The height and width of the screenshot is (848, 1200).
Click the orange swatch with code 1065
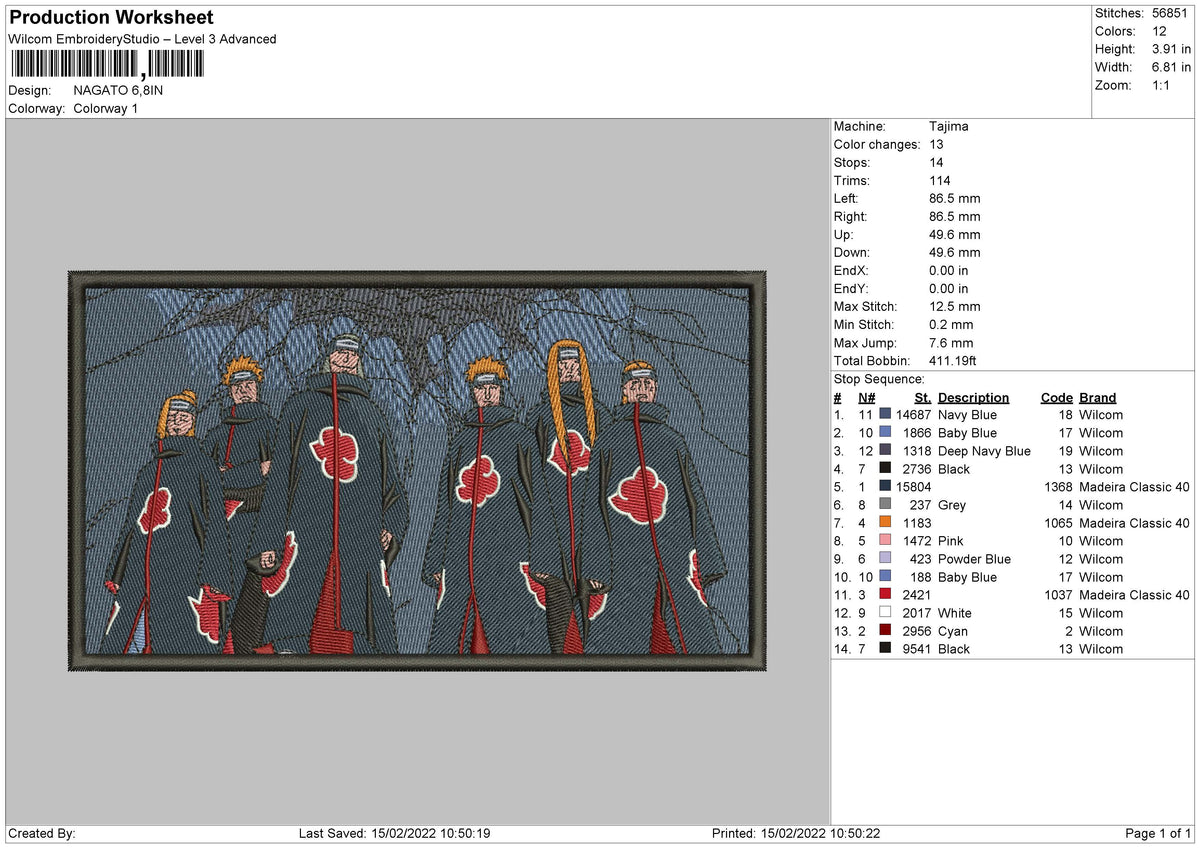(885, 523)
